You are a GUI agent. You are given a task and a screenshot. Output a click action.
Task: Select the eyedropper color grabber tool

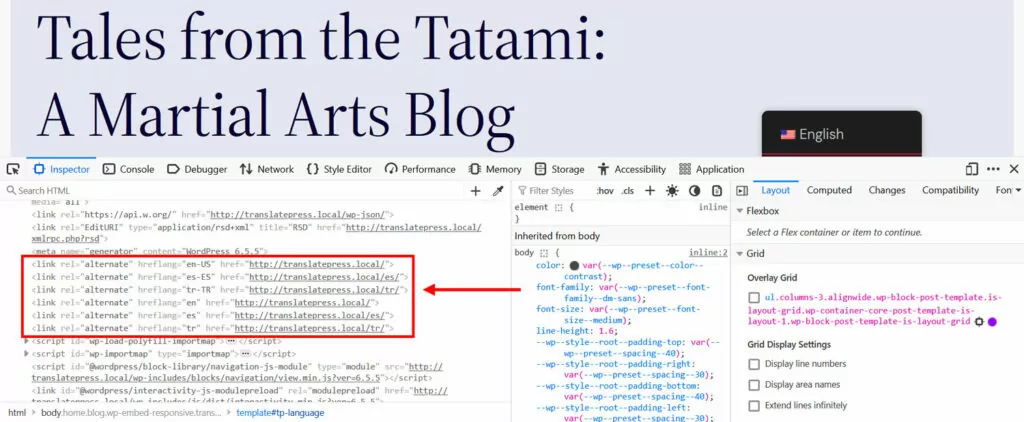click(x=498, y=191)
